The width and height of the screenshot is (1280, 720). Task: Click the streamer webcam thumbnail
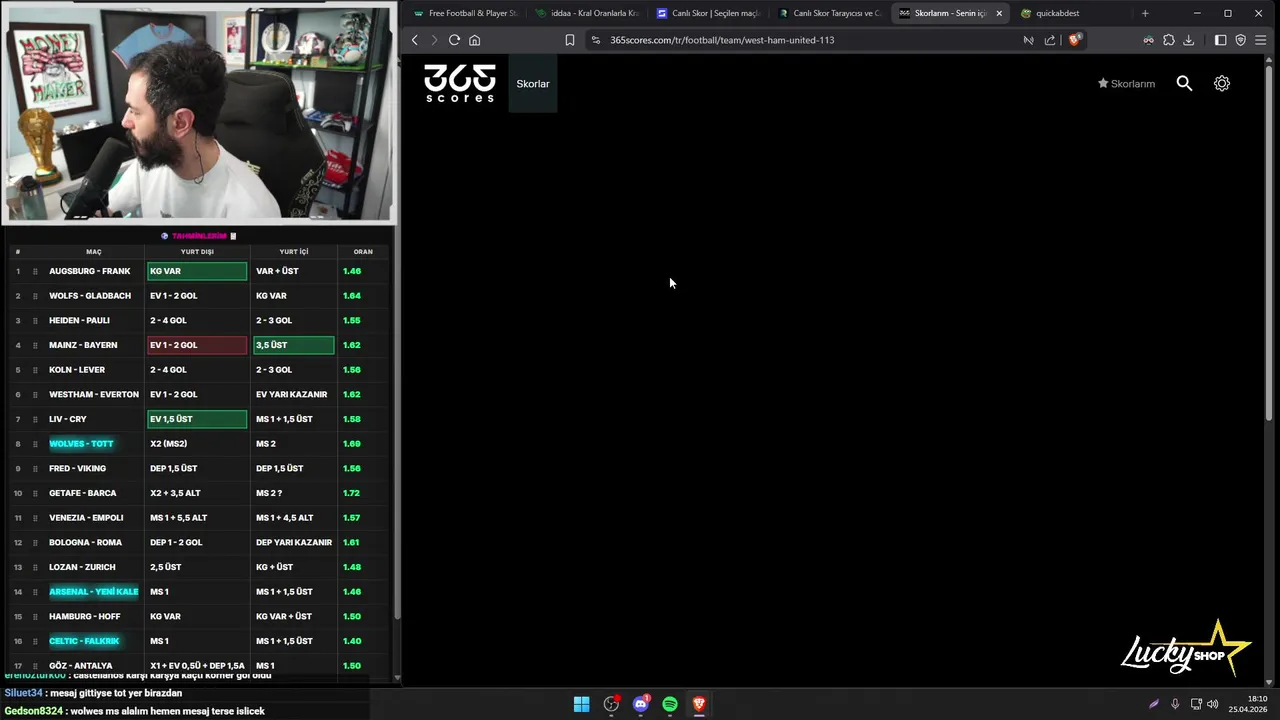pos(199,112)
